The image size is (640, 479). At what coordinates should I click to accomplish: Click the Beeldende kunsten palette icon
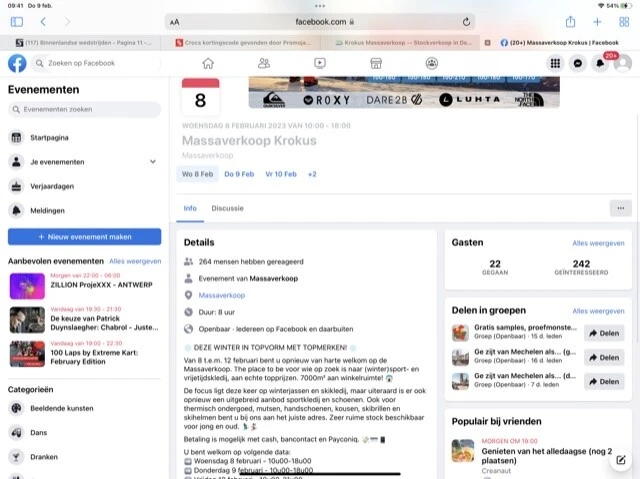pyautogui.click(x=16, y=408)
